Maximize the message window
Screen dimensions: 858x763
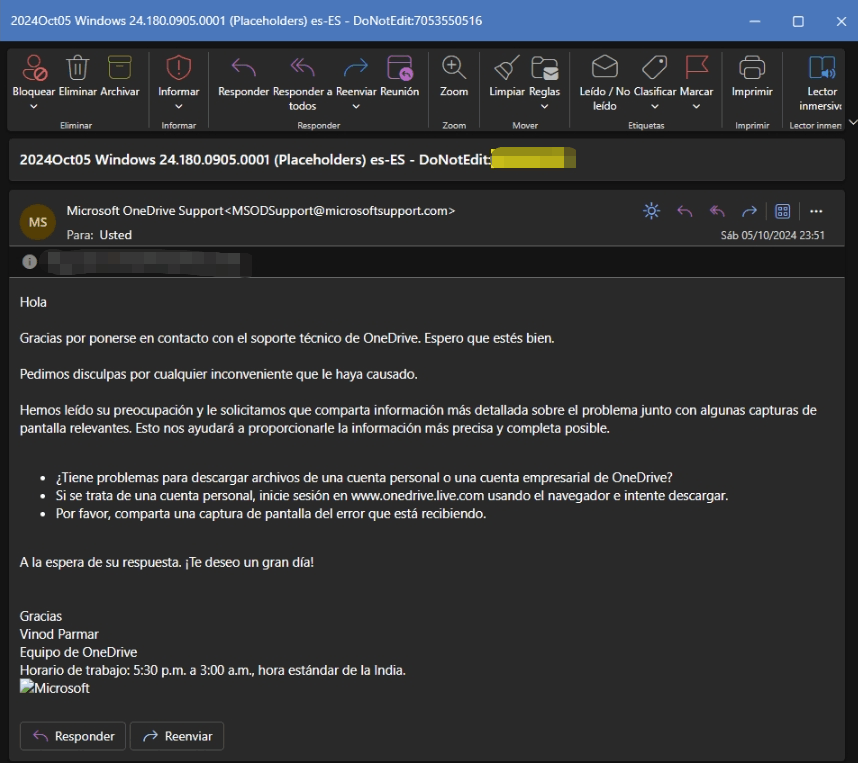[x=798, y=21]
